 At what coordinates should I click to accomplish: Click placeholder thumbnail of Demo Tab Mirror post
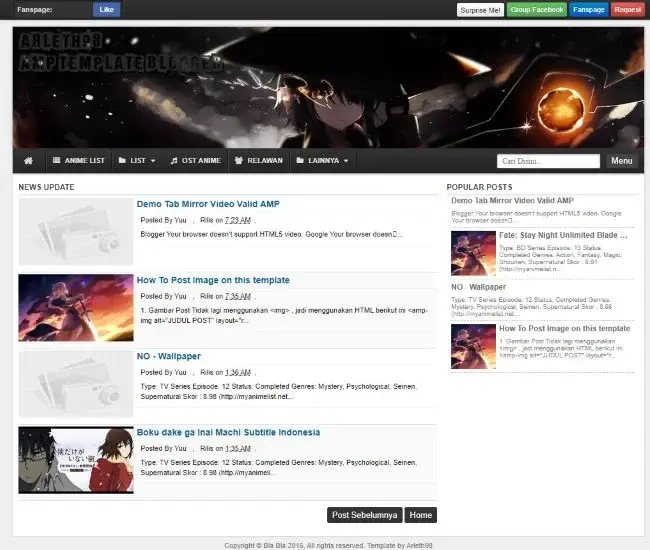point(76,231)
